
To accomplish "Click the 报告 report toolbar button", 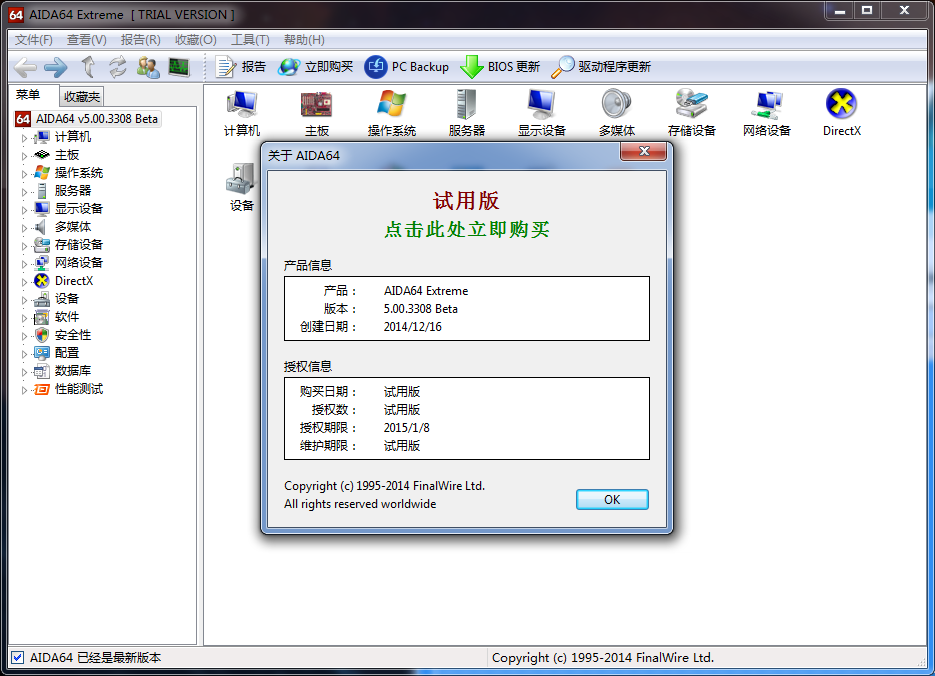I will tap(240, 67).
